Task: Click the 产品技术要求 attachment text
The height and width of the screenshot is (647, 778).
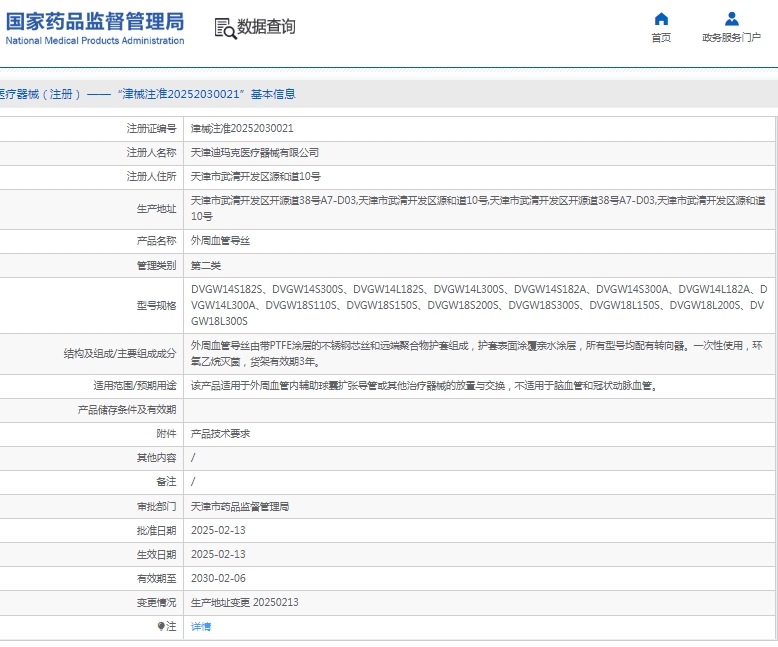Action: [221, 433]
